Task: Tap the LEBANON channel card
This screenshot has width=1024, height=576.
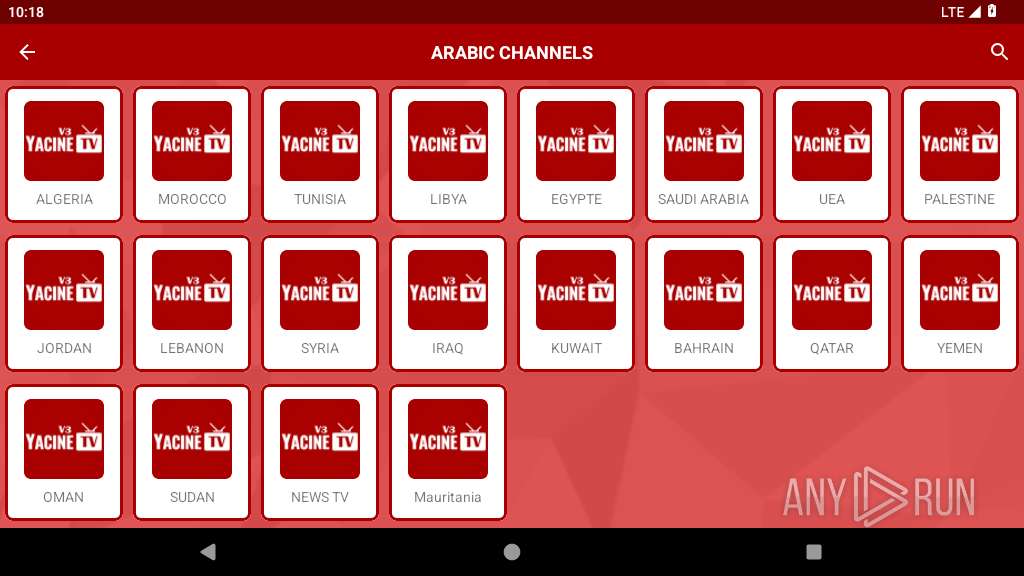Action: 192,304
